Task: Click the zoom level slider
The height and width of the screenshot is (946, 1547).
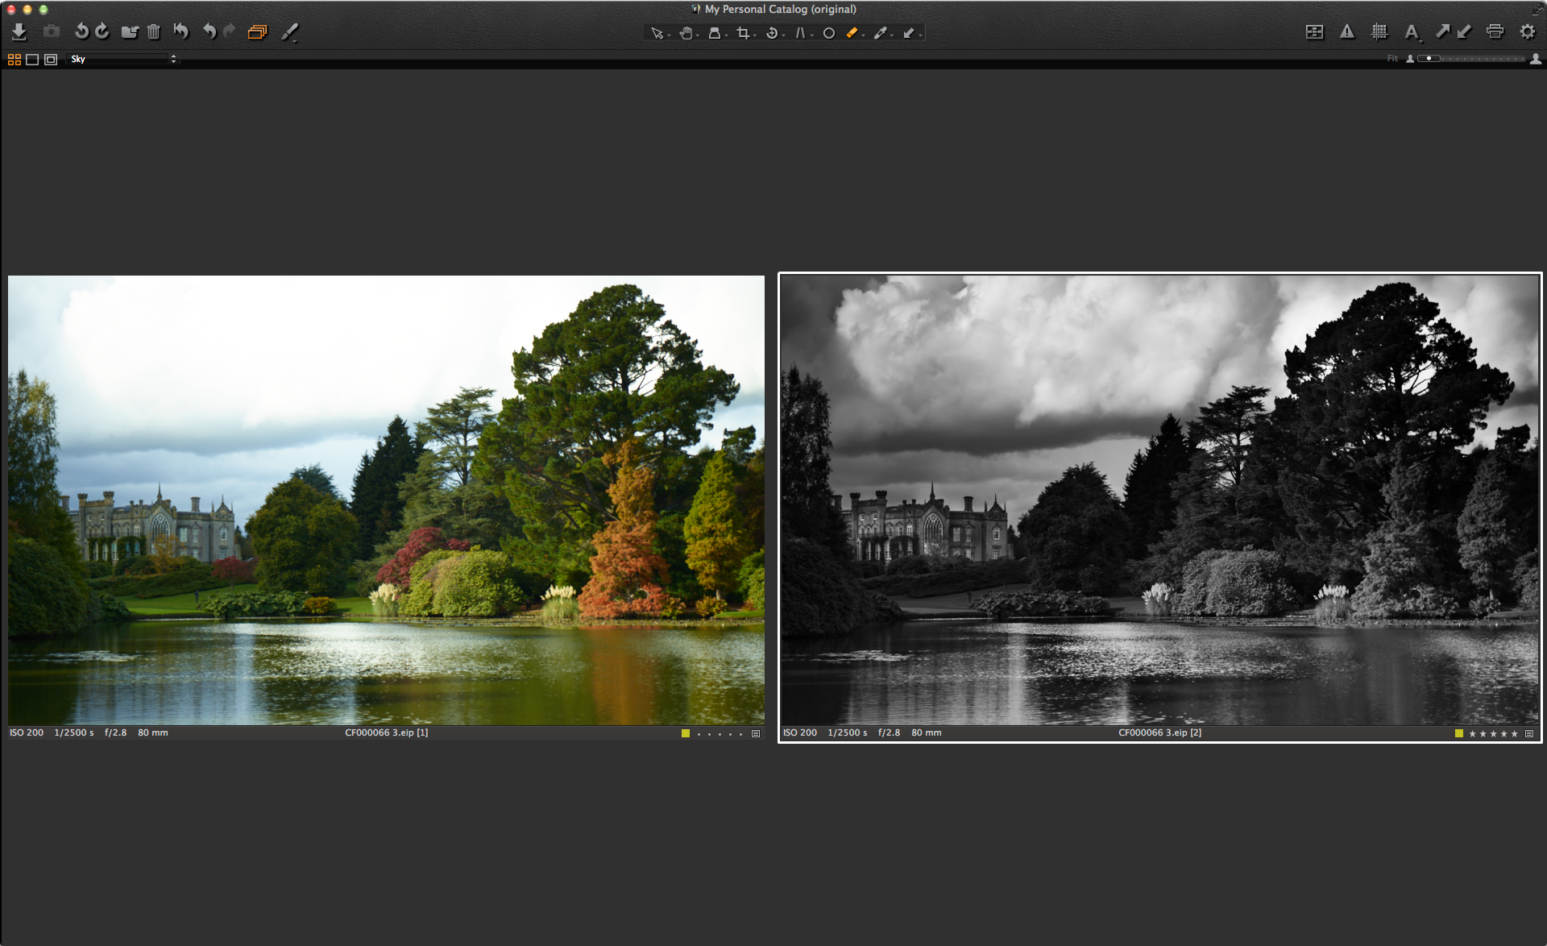Action: point(1429,58)
